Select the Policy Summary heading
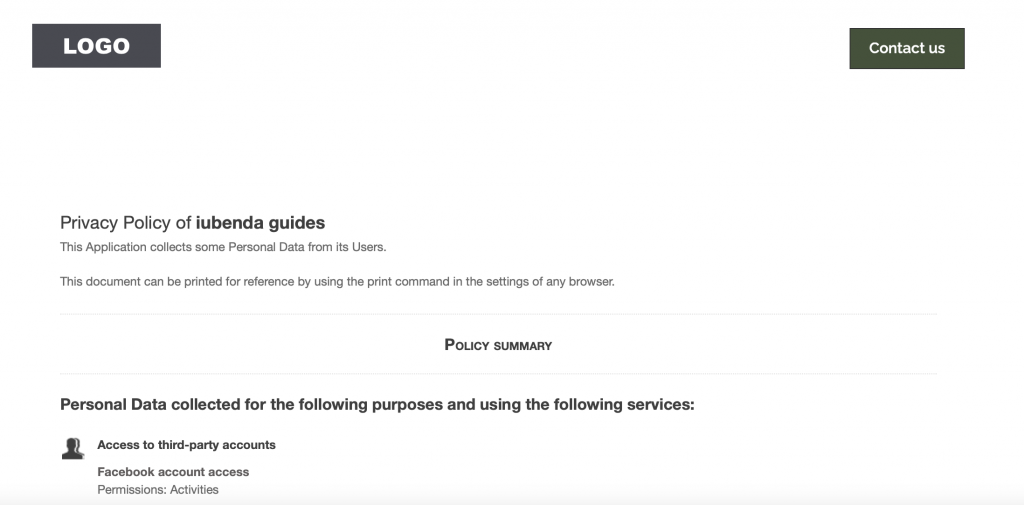1024x505 pixels. coord(498,345)
